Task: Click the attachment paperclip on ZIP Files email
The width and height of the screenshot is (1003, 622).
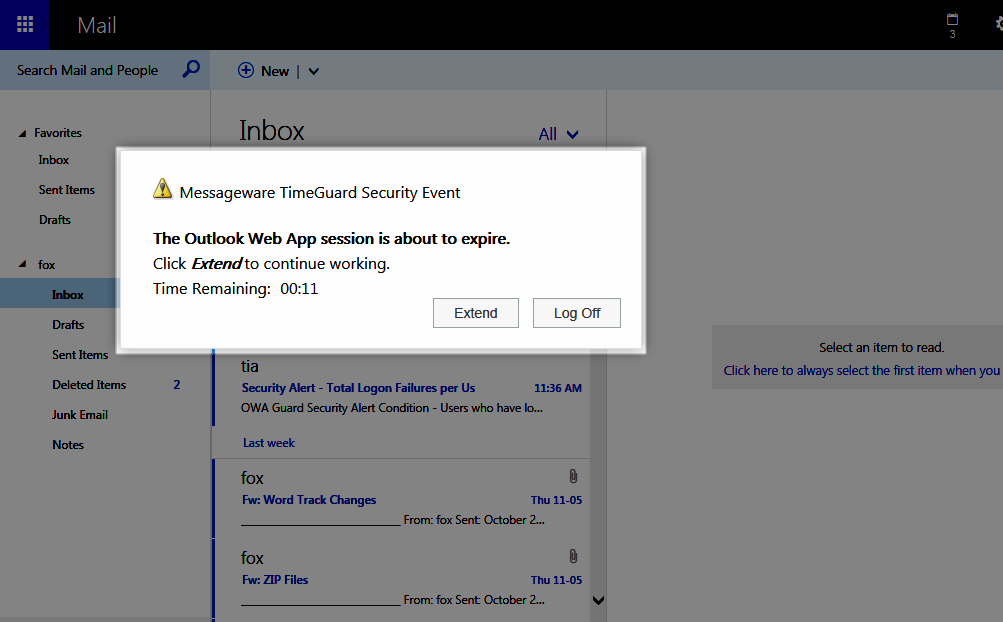Action: coord(573,556)
